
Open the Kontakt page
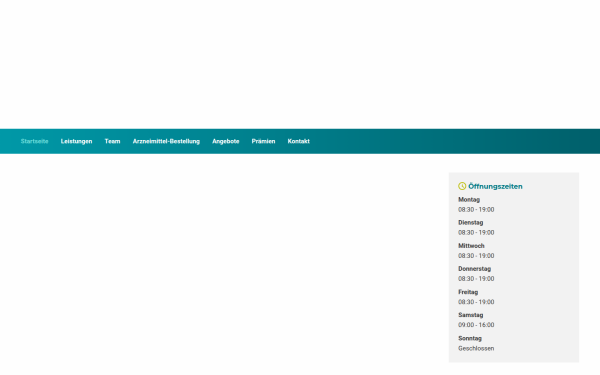[x=298, y=141]
